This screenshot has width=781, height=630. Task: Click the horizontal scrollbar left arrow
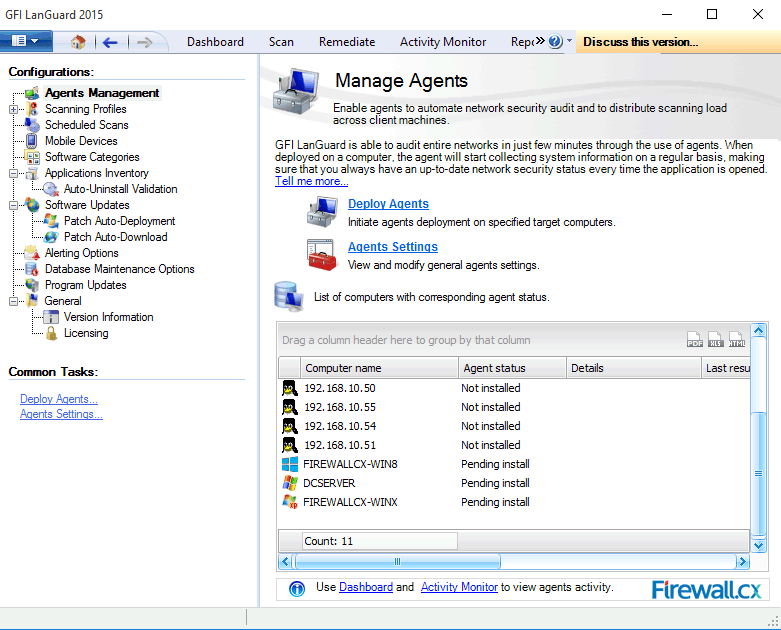point(285,562)
